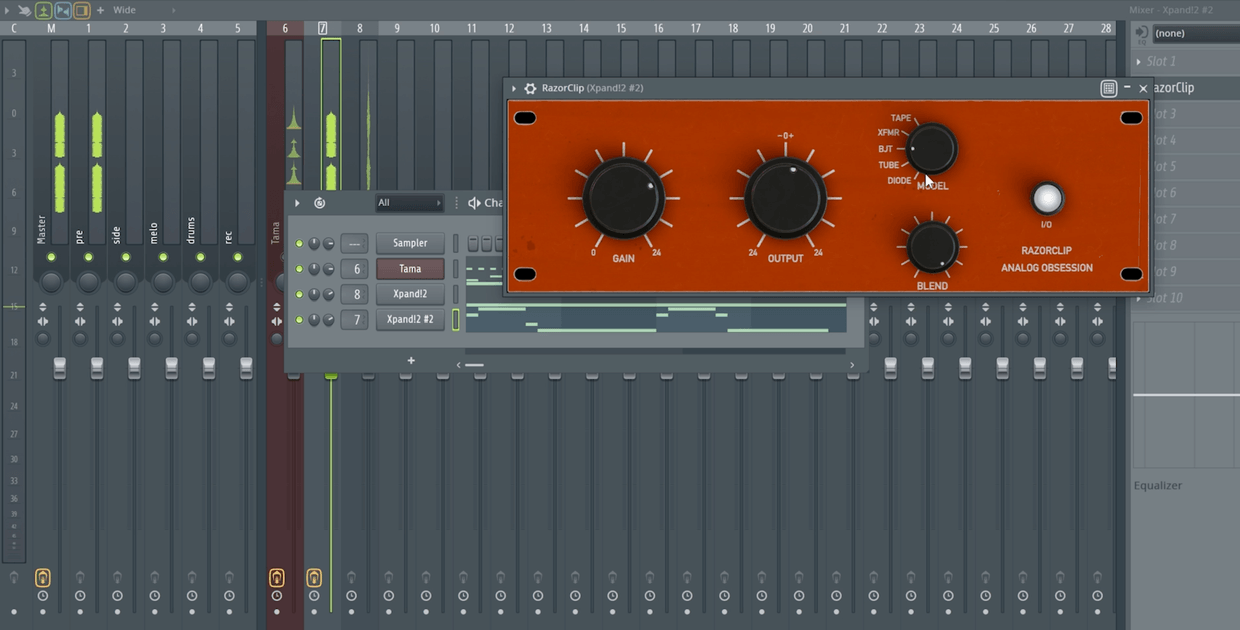Click Master track volume fader
1240x630 pixels.
tap(59, 367)
